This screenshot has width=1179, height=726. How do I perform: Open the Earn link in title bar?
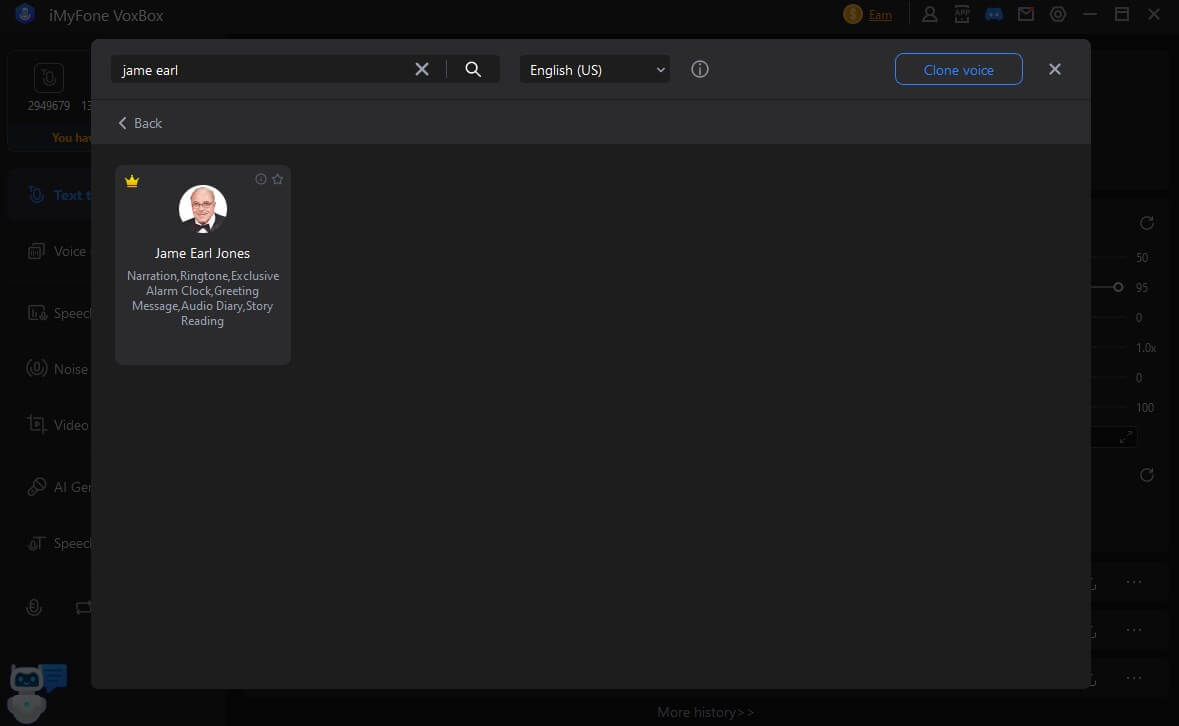(880, 15)
